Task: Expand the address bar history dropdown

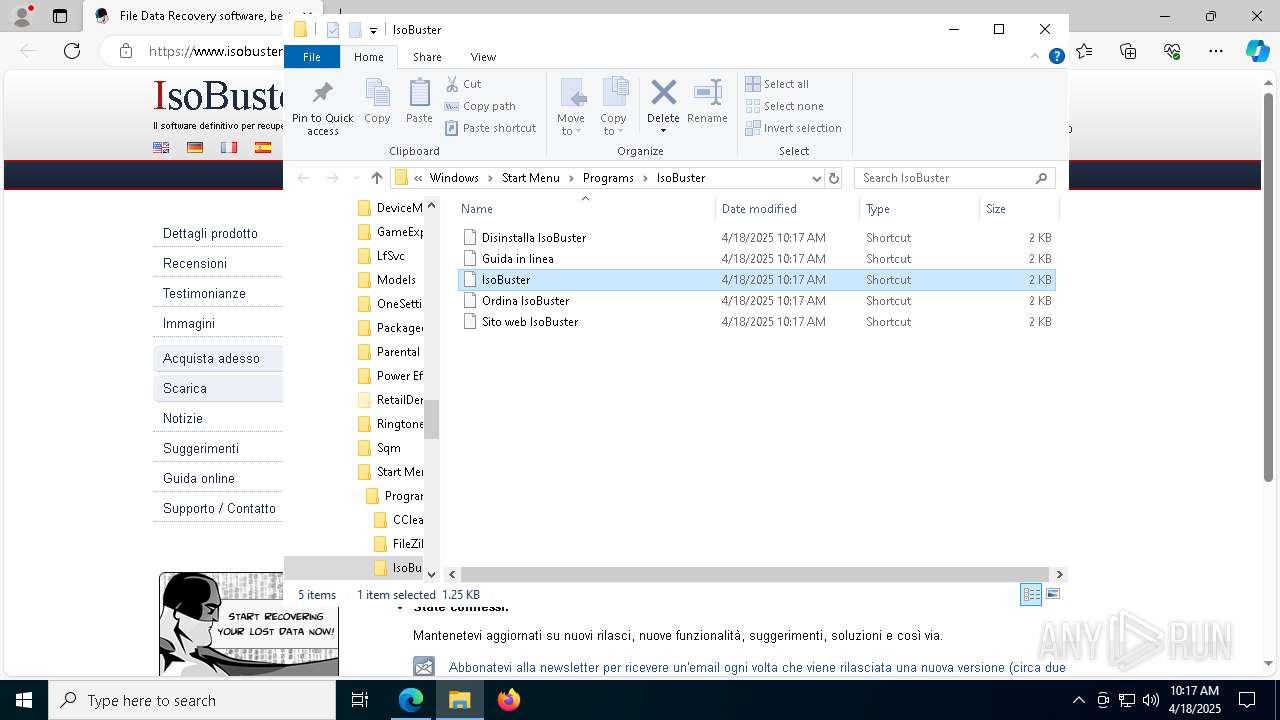Action: click(816, 178)
